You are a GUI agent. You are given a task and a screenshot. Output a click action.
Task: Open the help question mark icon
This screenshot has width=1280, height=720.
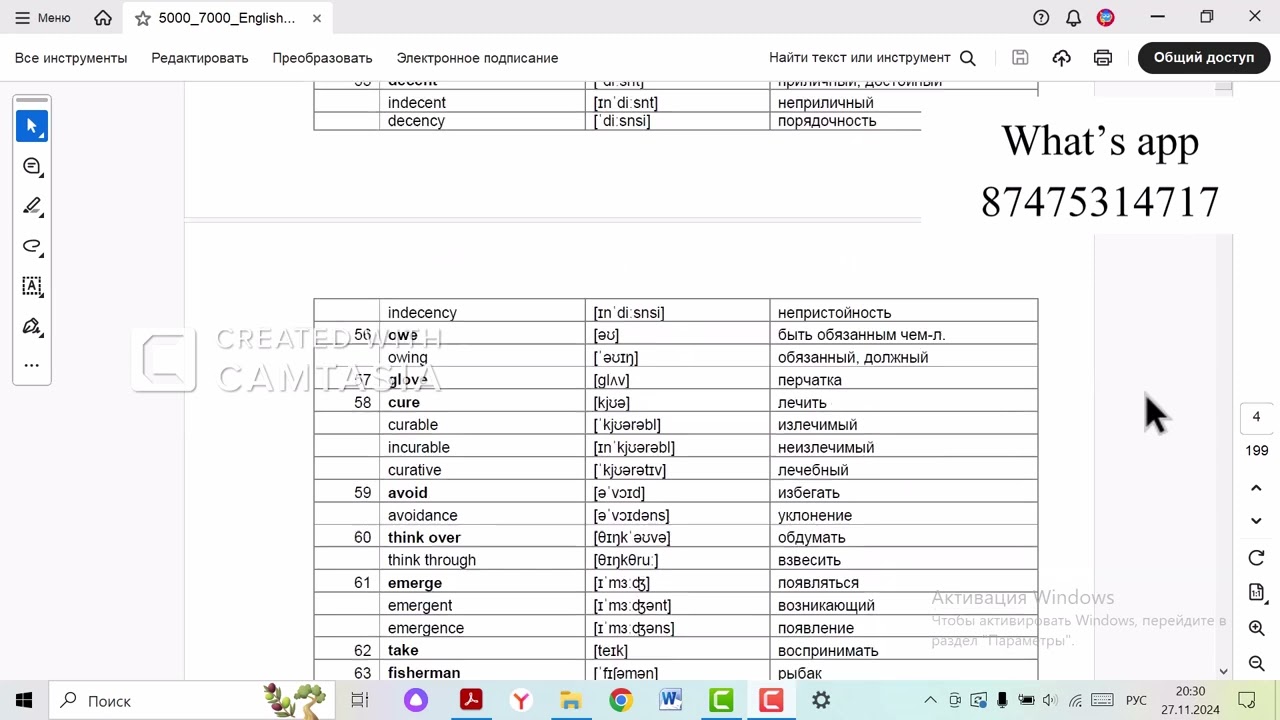(x=1041, y=18)
